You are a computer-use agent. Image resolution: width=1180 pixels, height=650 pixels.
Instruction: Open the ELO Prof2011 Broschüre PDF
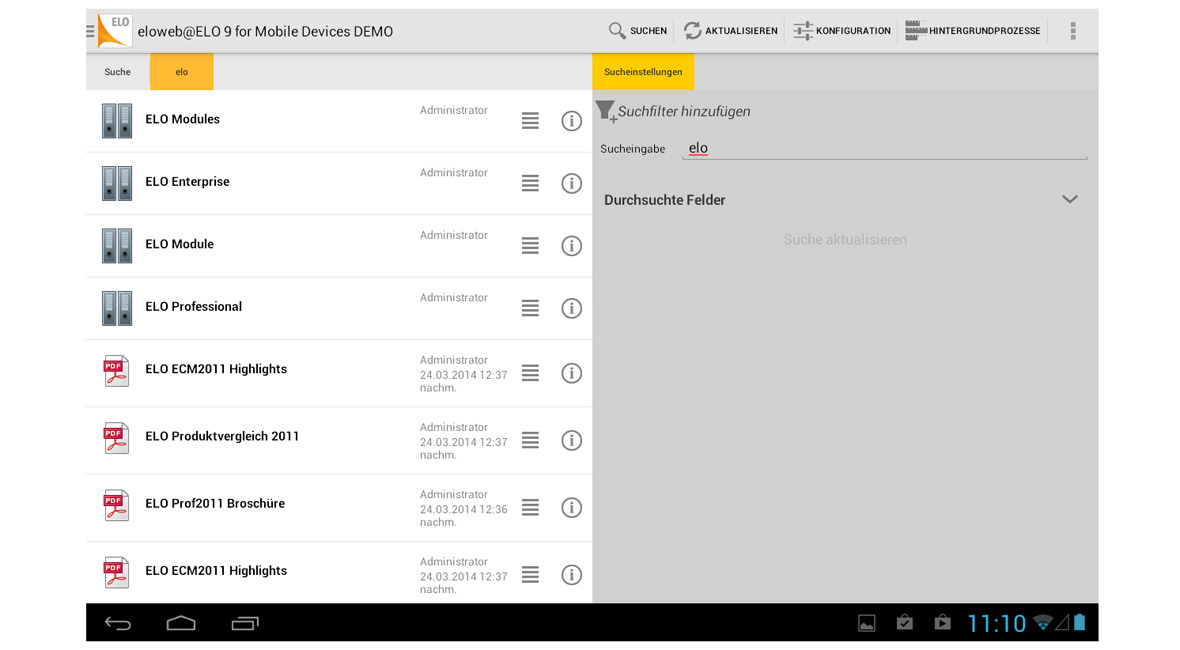pyautogui.click(x=215, y=504)
